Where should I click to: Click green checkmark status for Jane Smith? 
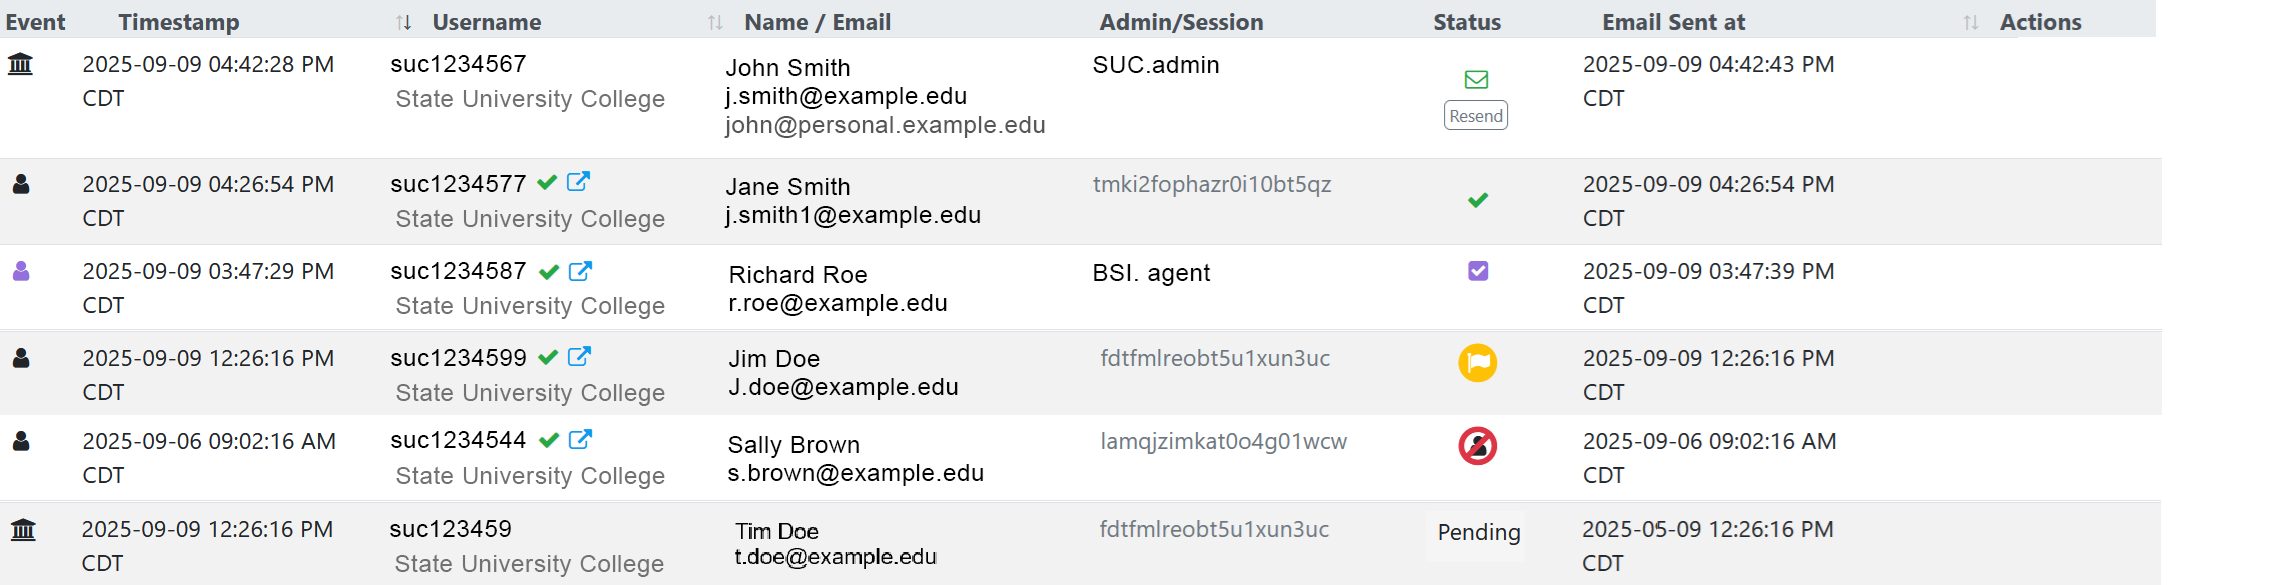pos(1478,200)
